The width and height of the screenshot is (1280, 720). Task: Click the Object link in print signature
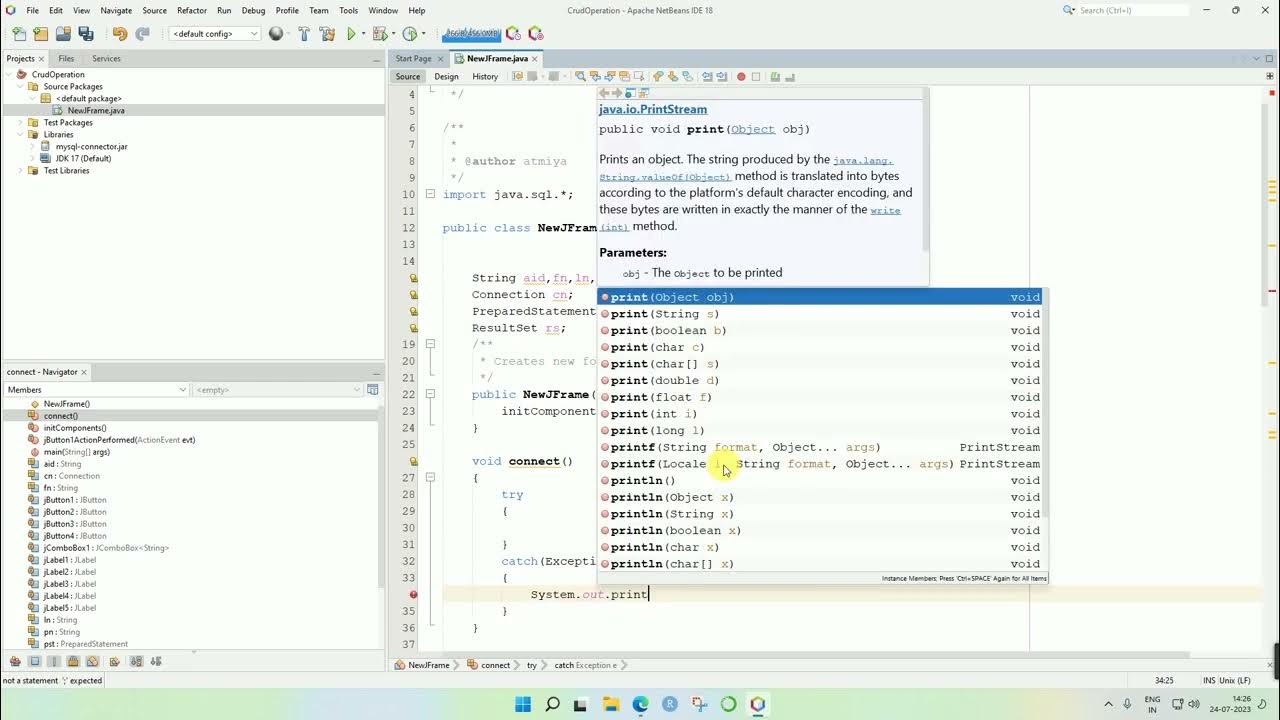click(753, 129)
